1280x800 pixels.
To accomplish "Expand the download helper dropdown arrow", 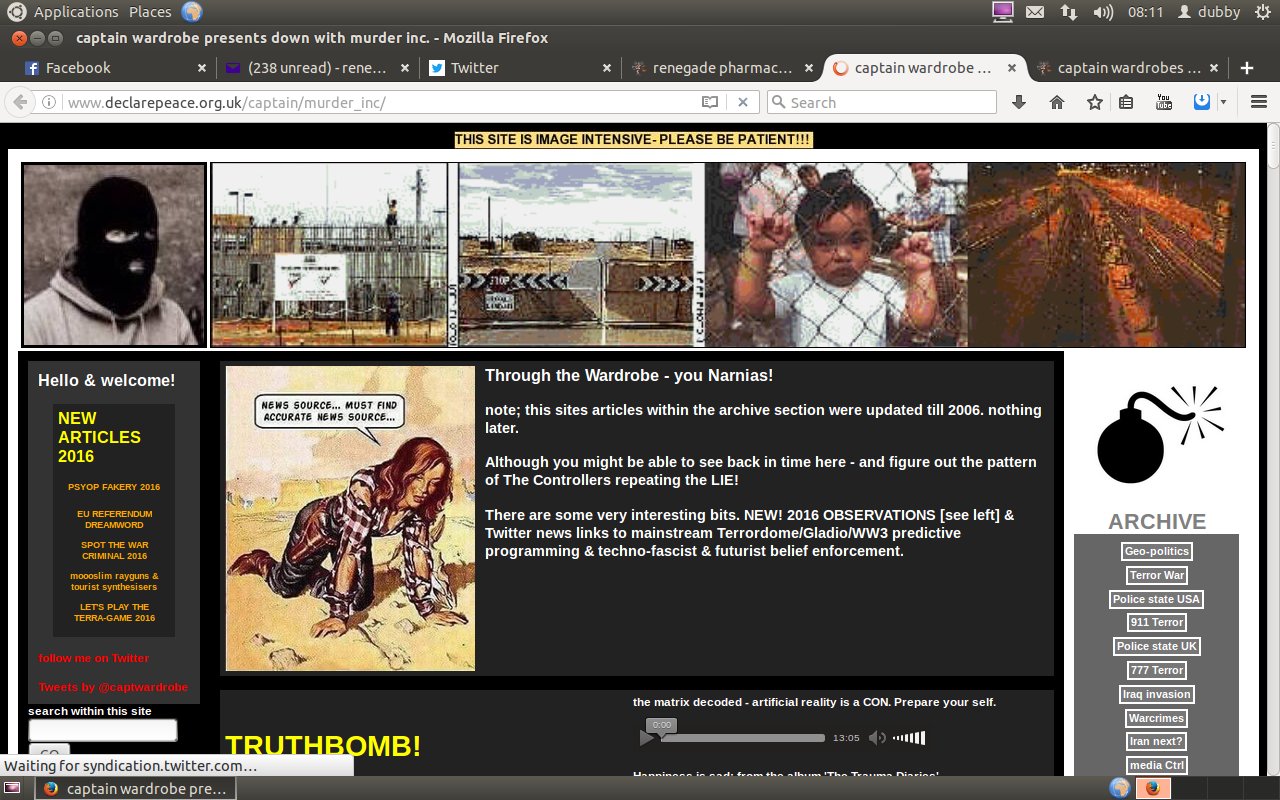I will (x=1223, y=102).
